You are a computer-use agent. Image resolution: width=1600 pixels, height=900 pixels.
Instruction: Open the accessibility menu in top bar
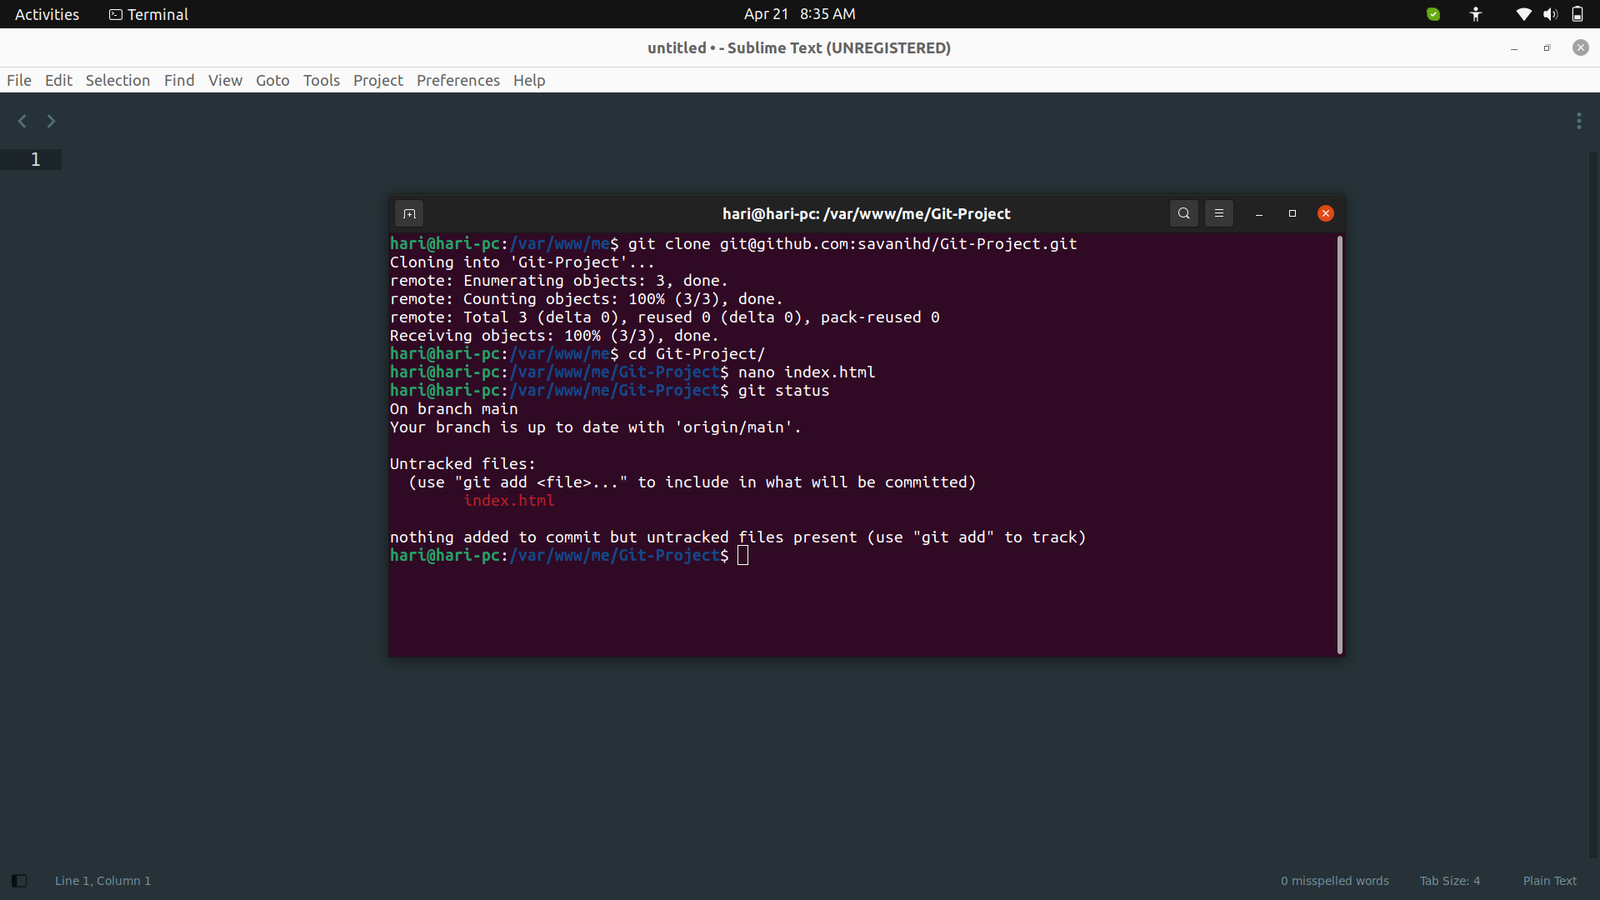[x=1476, y=14]
